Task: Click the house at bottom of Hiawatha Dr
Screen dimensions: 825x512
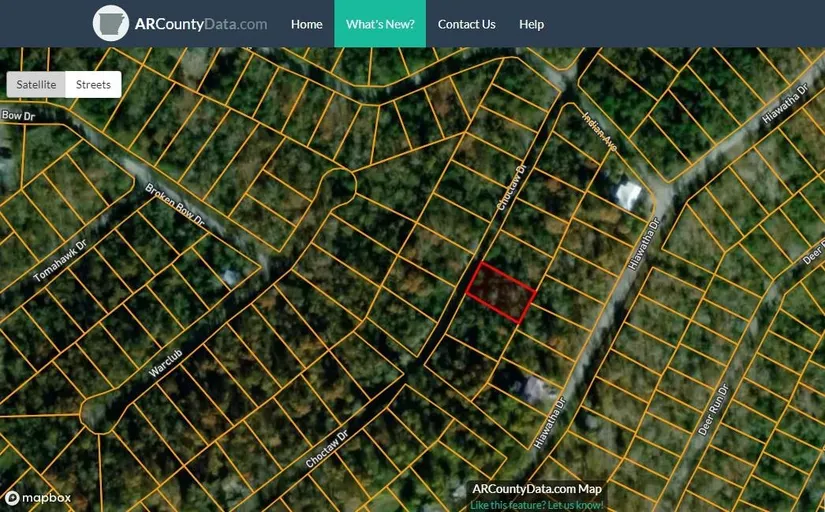Action: tap(534, 387)
